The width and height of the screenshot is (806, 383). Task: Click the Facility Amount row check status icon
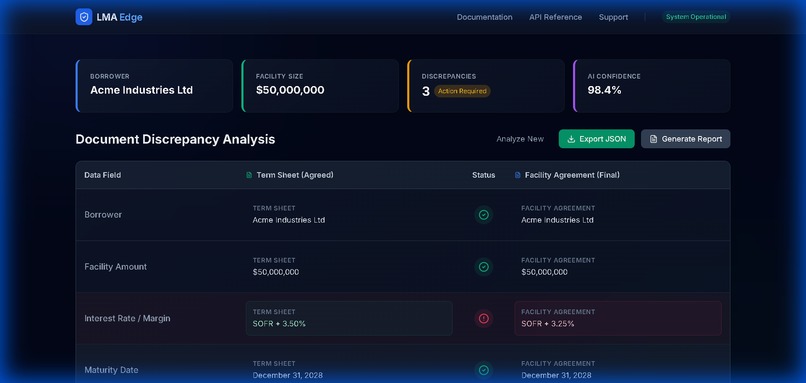tap(484, 266)
